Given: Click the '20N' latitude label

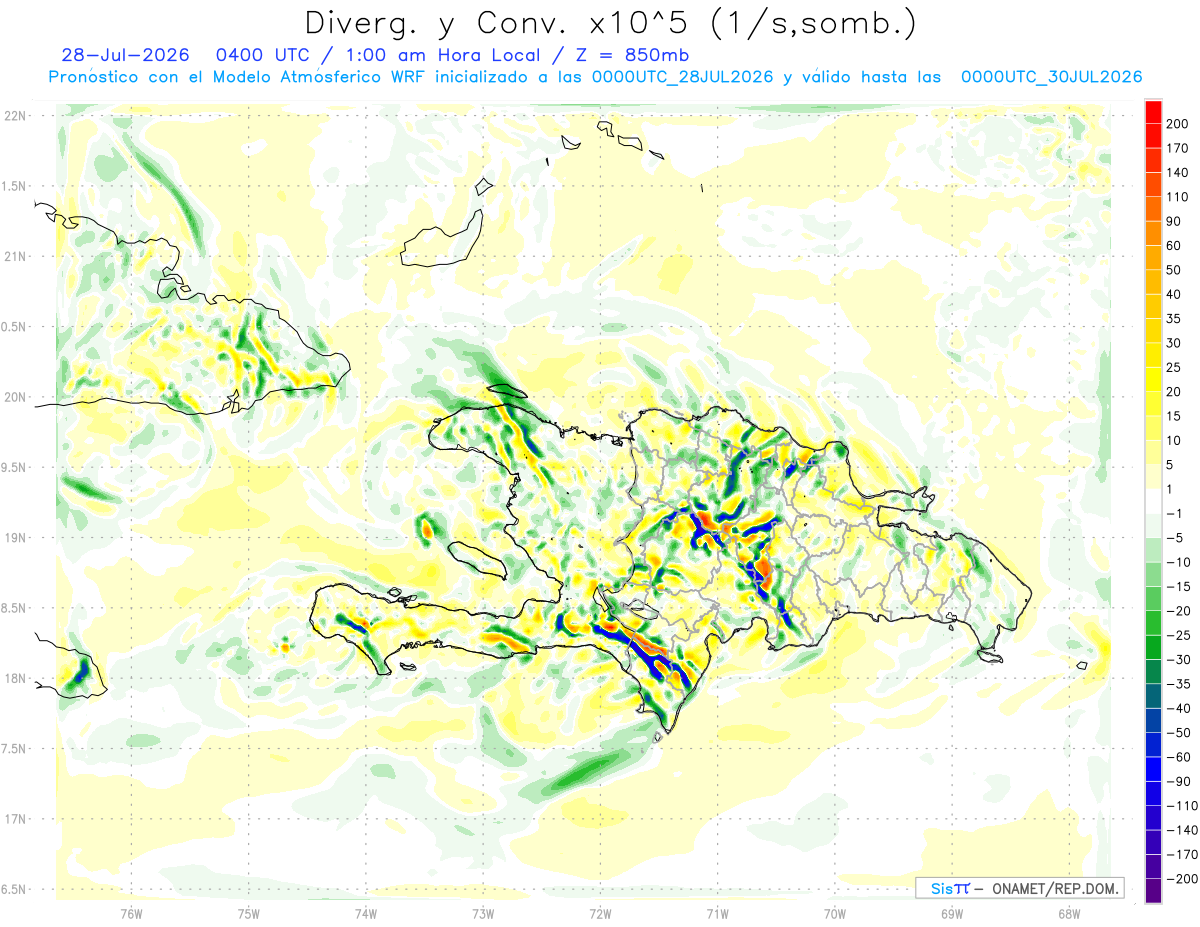Looking at the screenshot, I should tap(14, 397).
